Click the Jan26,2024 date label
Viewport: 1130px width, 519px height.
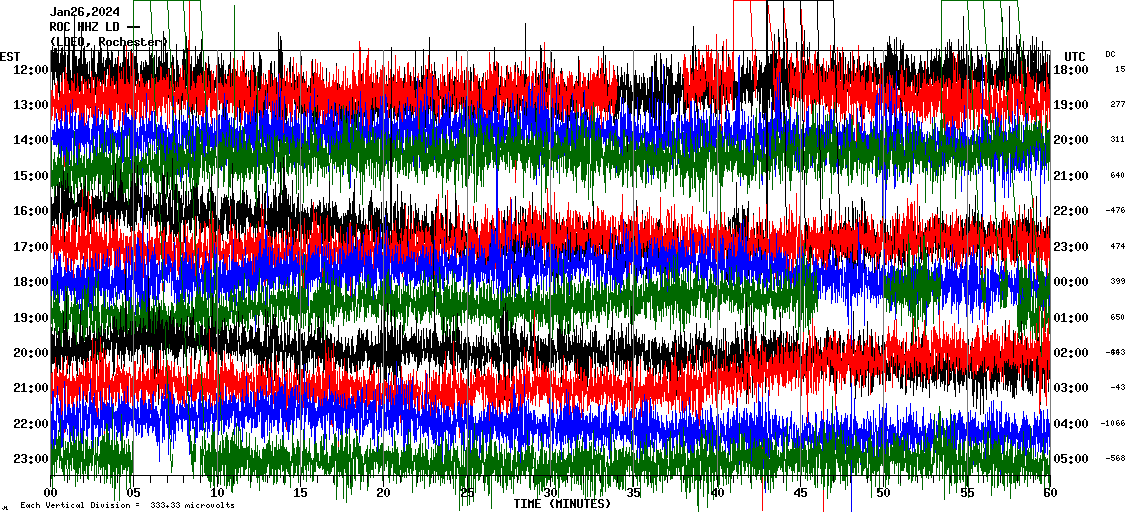[x=85, y=12]
